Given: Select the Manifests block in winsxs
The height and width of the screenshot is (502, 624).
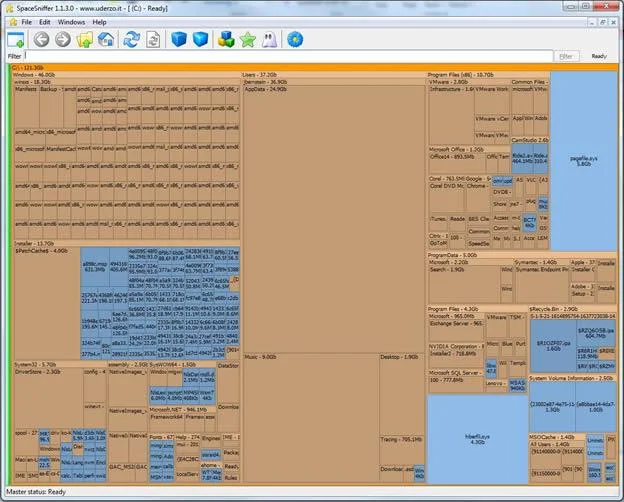Looking at the screenshot, I should click(x=27, y=107).
